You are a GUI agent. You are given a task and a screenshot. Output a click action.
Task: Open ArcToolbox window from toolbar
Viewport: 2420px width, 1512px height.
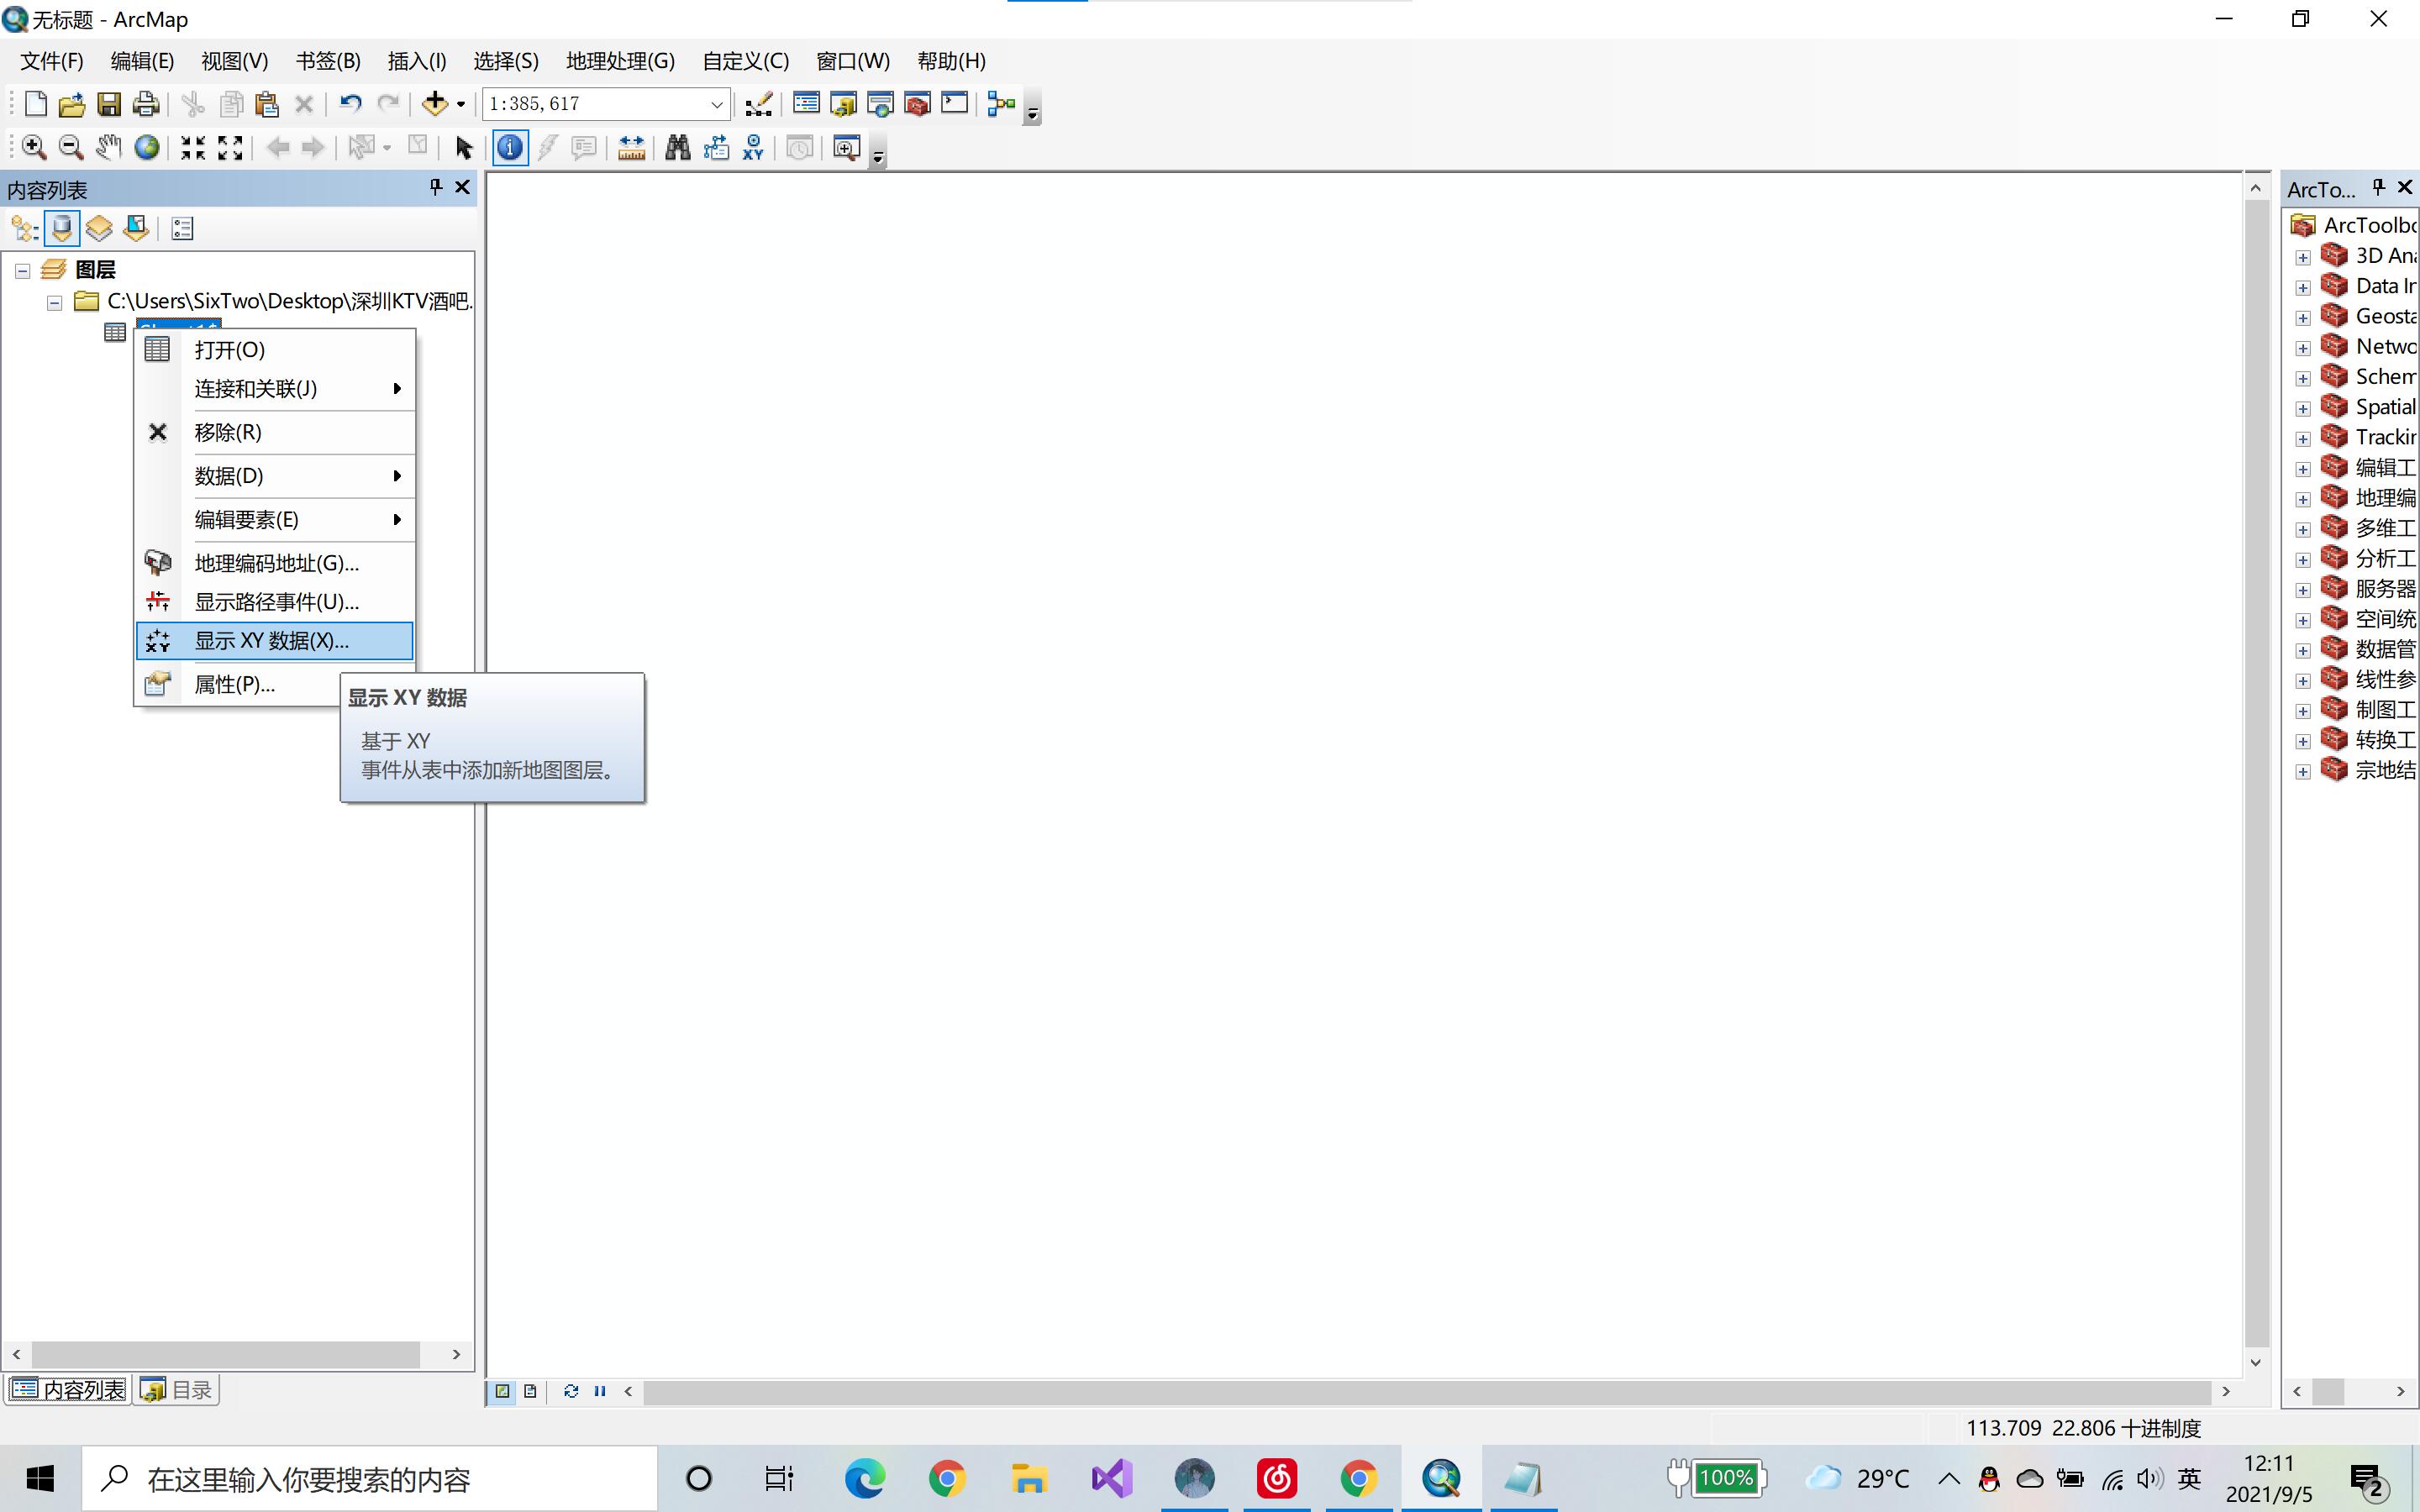coord(917,104)
